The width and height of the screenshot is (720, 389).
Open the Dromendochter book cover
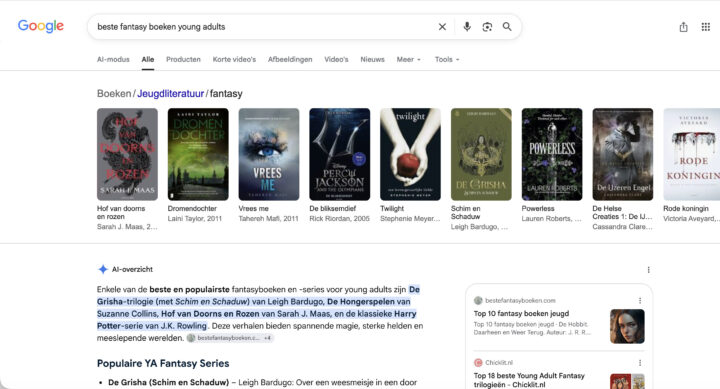coord(198,154)
